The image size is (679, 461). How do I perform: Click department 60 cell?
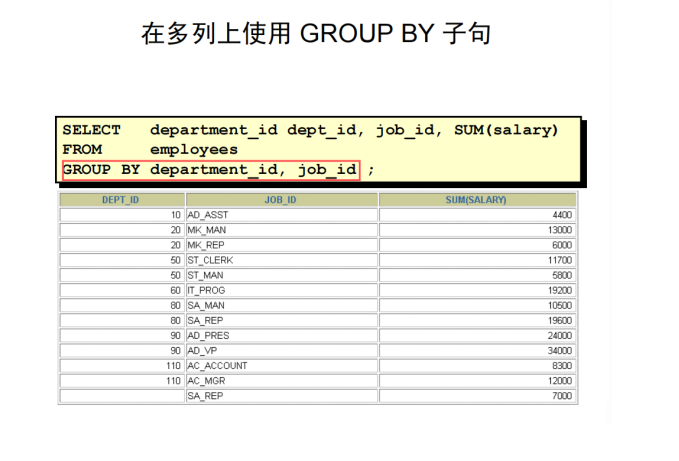122,290
